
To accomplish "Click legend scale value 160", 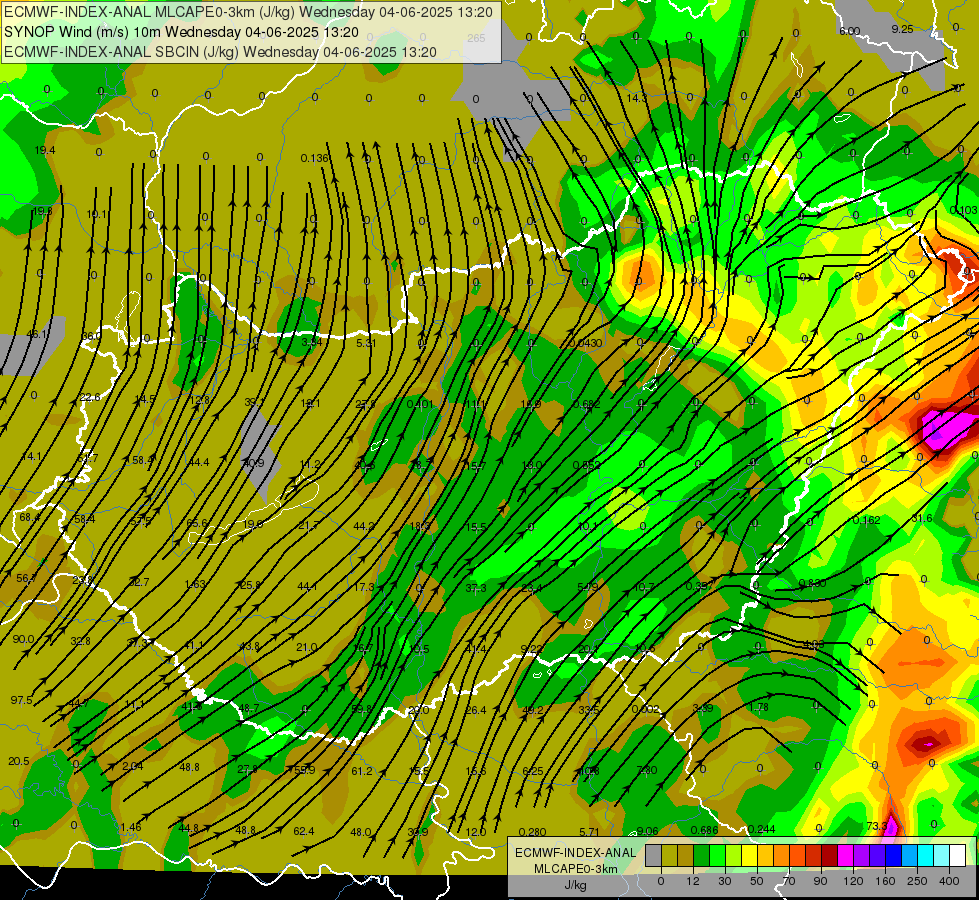I will click(x=885, y=882).
